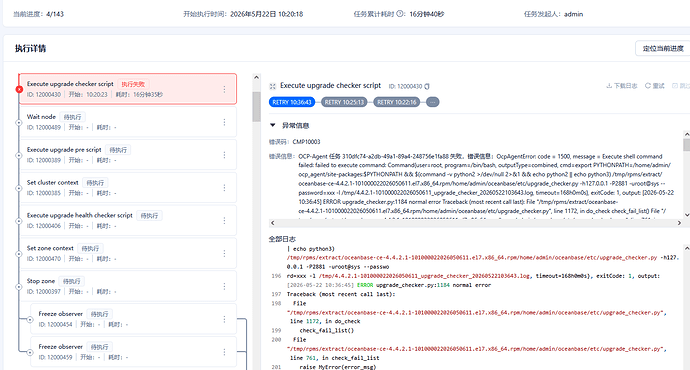This screenshot has height=370, width=690.
Task: Open the more menu for Wait node
Action: coord(224,122)
